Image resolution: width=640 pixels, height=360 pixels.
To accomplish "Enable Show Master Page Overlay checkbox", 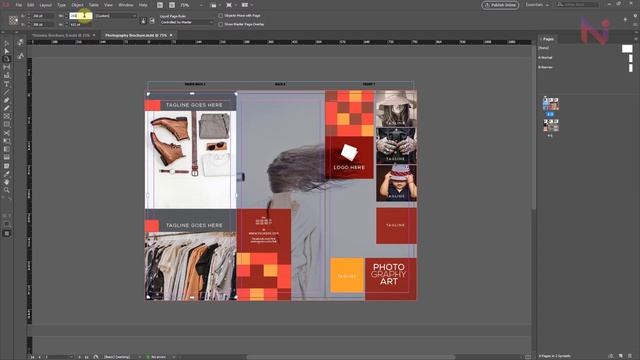I will click(x=221, y=24).
